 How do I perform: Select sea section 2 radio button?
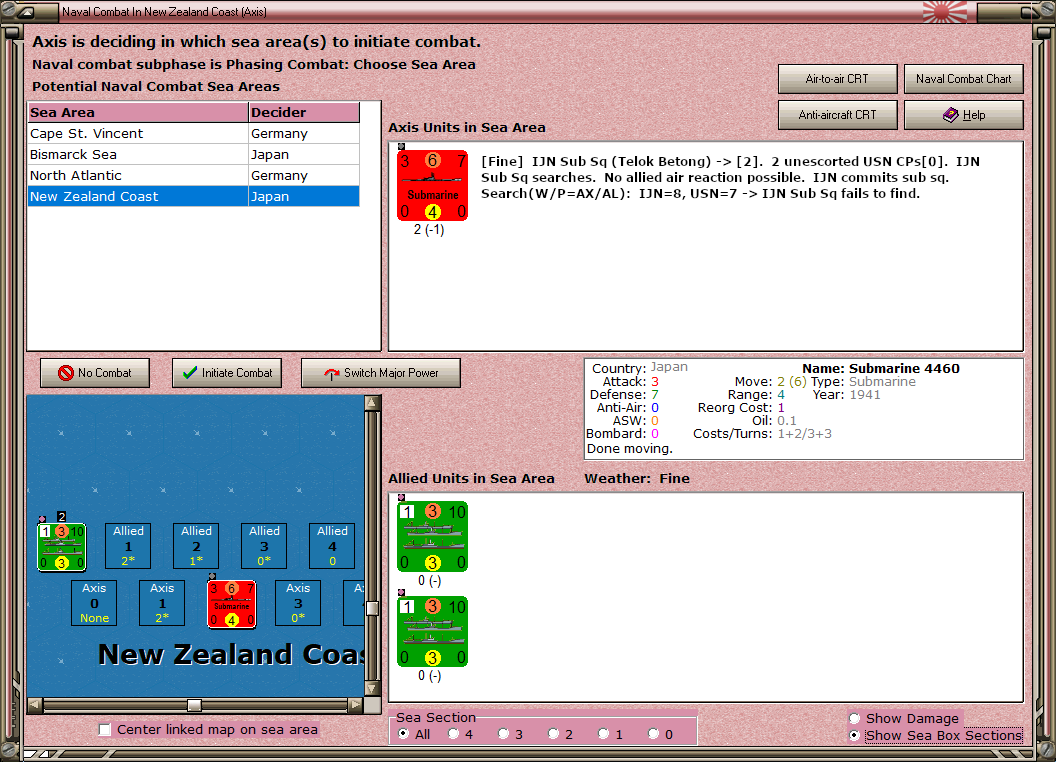[553, 734]
